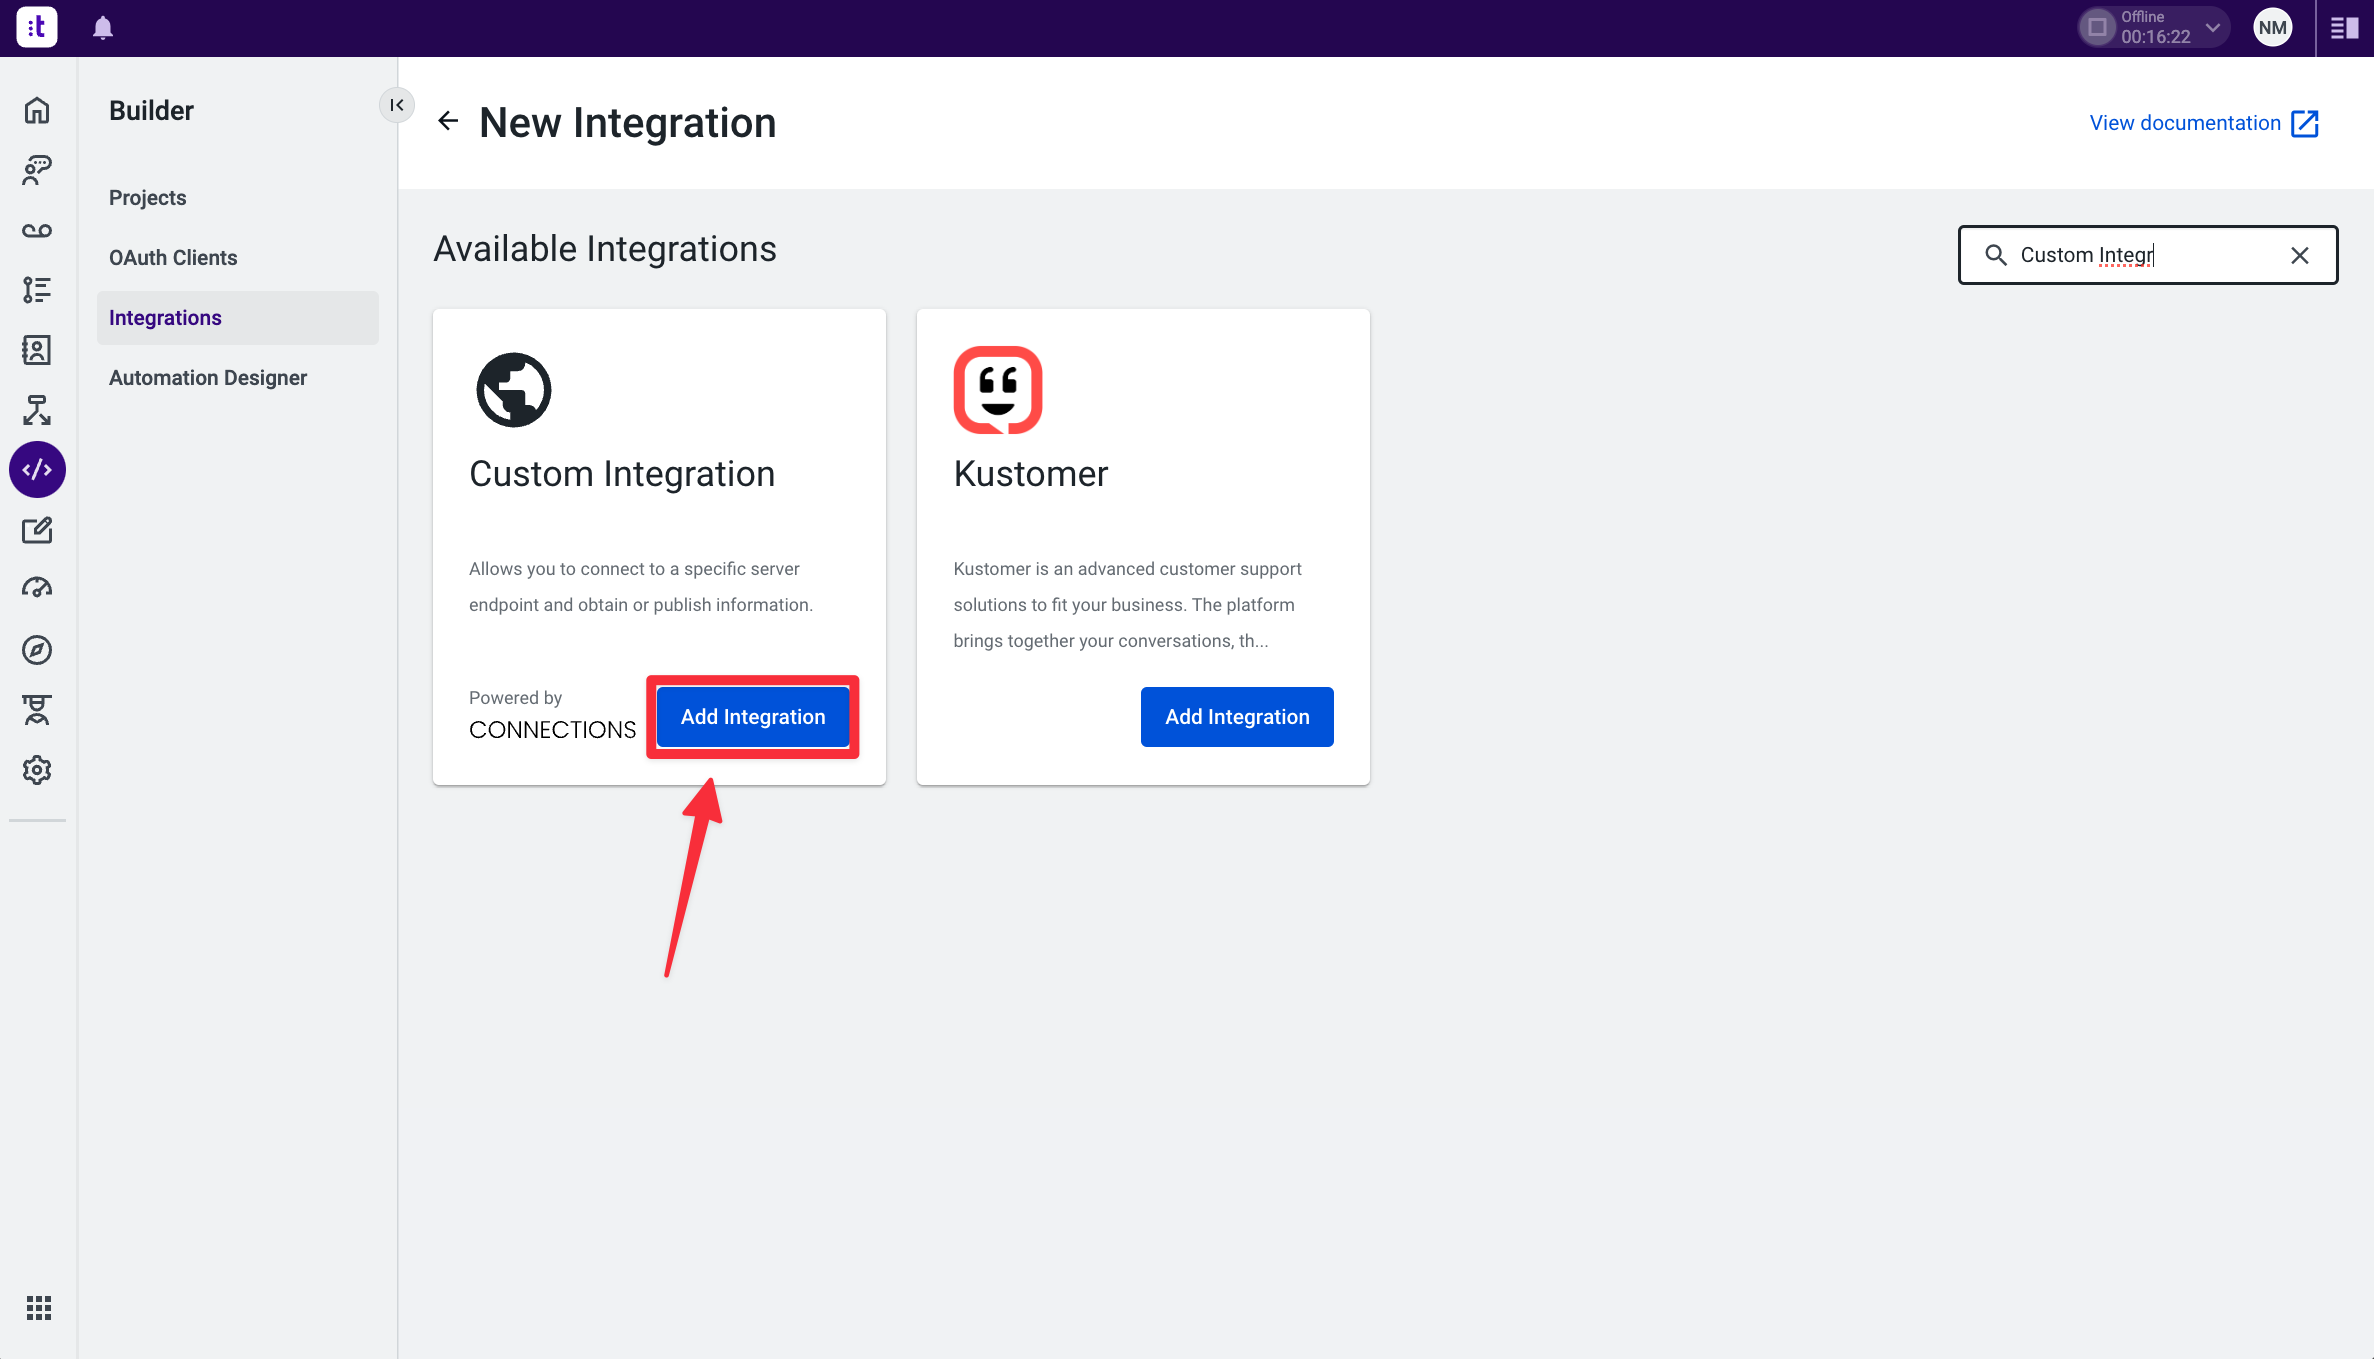The height and width of the screenshot is (1359, 2374).
Task: Select Integrations in Builder menu
Action: pos(238,318)
